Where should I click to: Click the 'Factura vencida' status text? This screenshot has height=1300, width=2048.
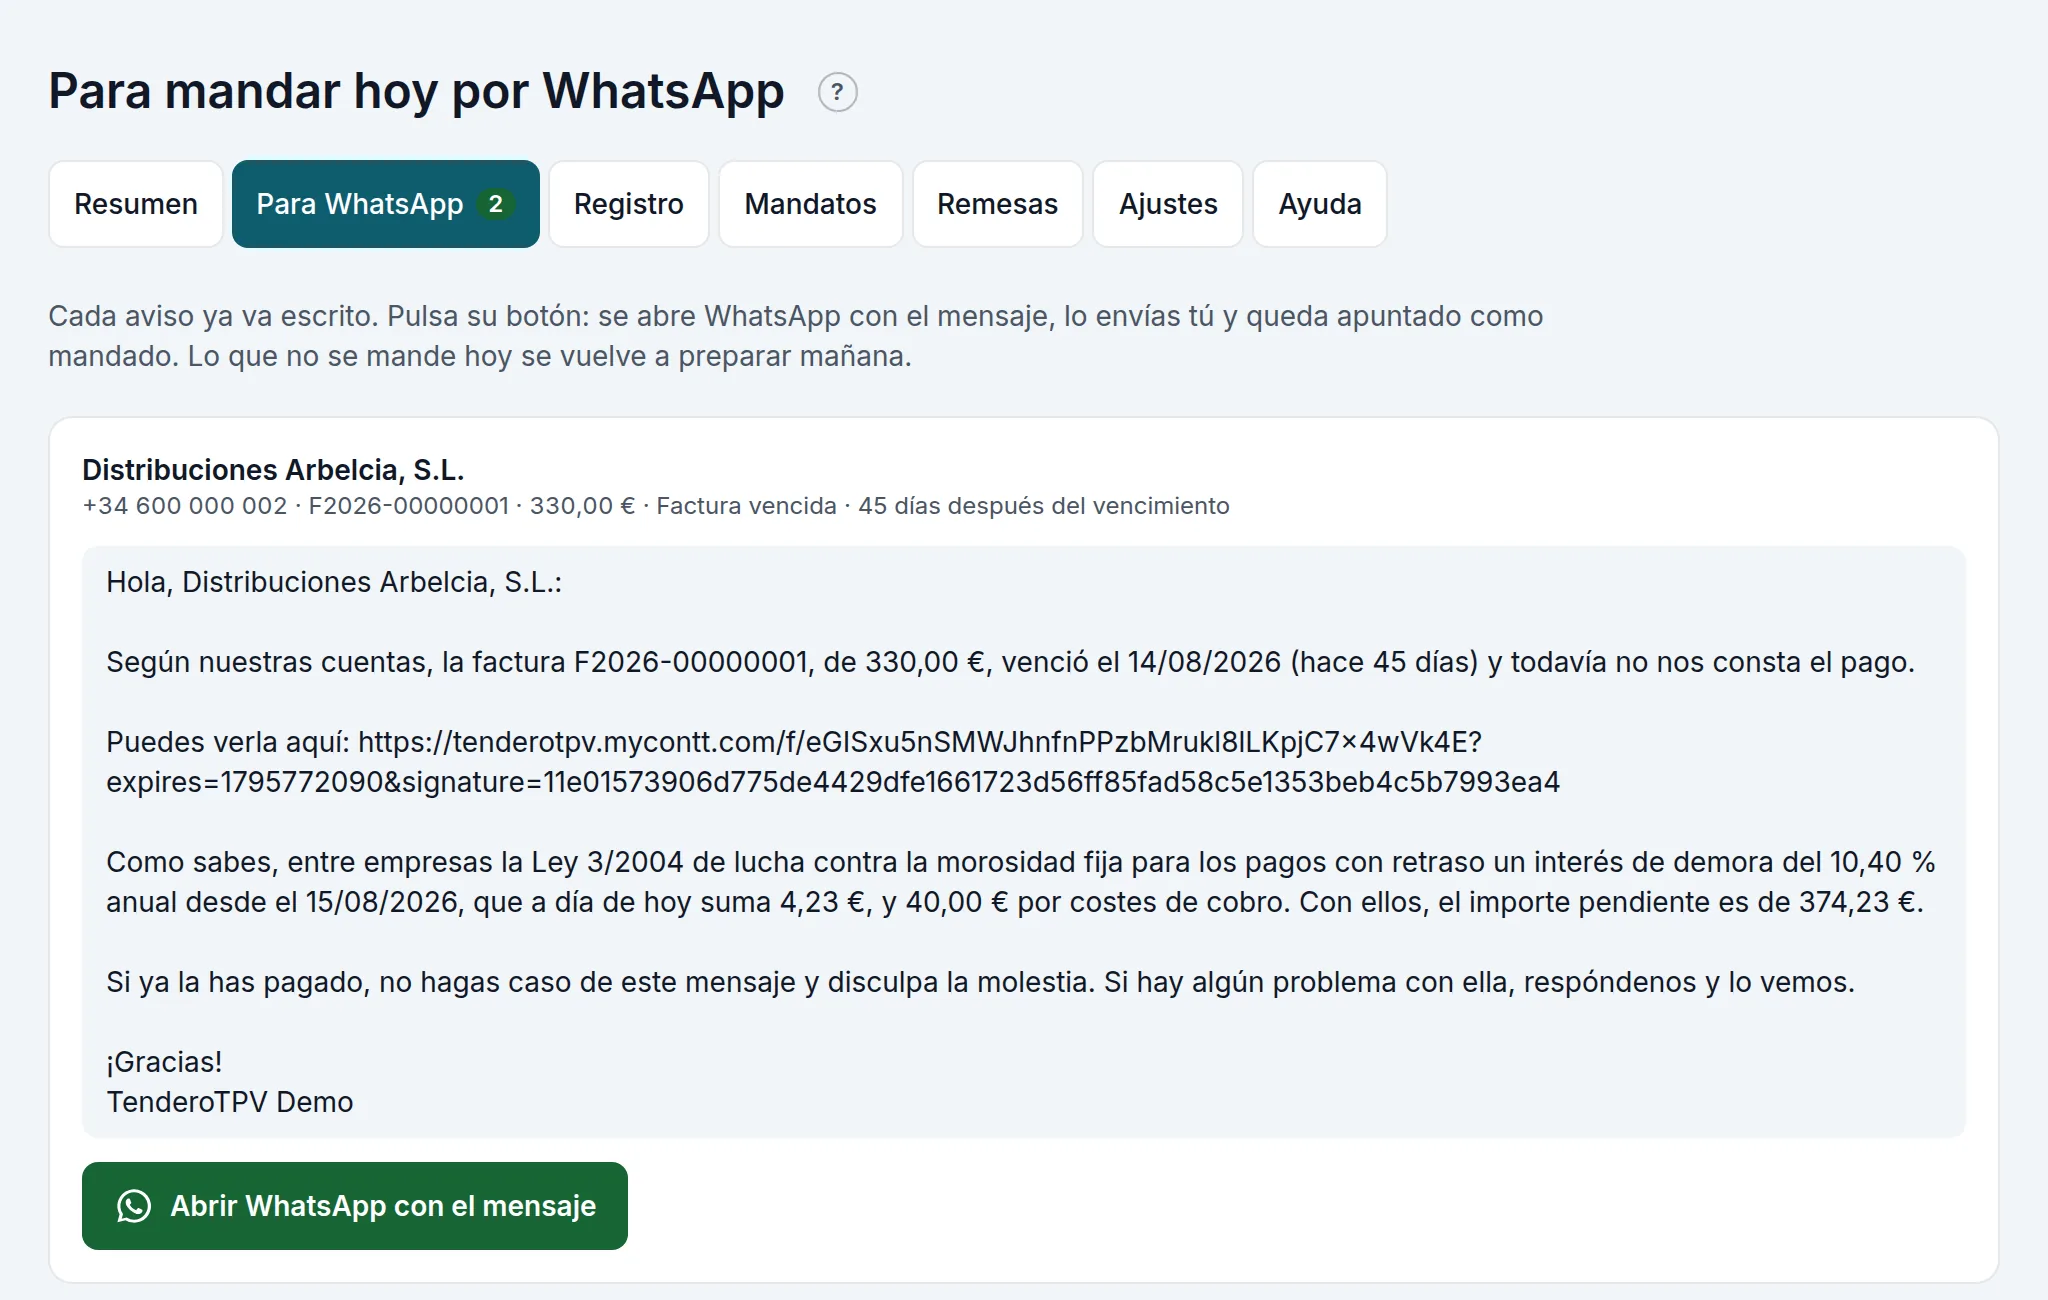click(x=746, y=506)
